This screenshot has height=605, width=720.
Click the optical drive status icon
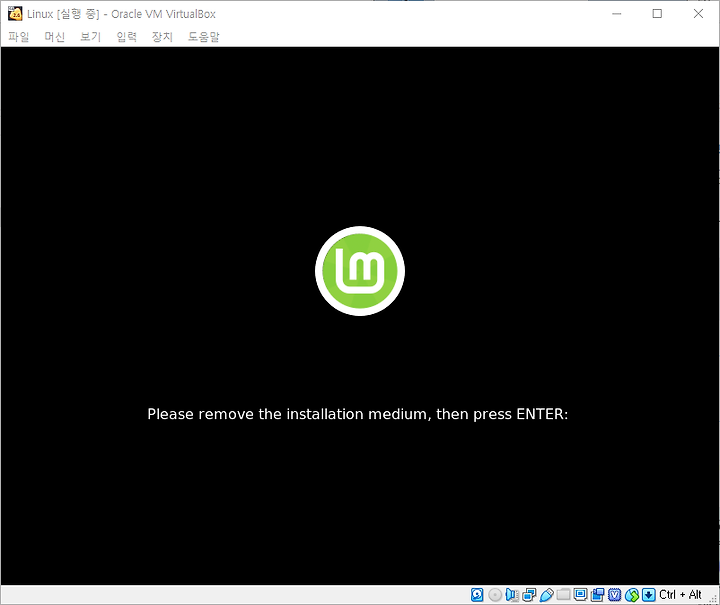(x=495, y=595)
